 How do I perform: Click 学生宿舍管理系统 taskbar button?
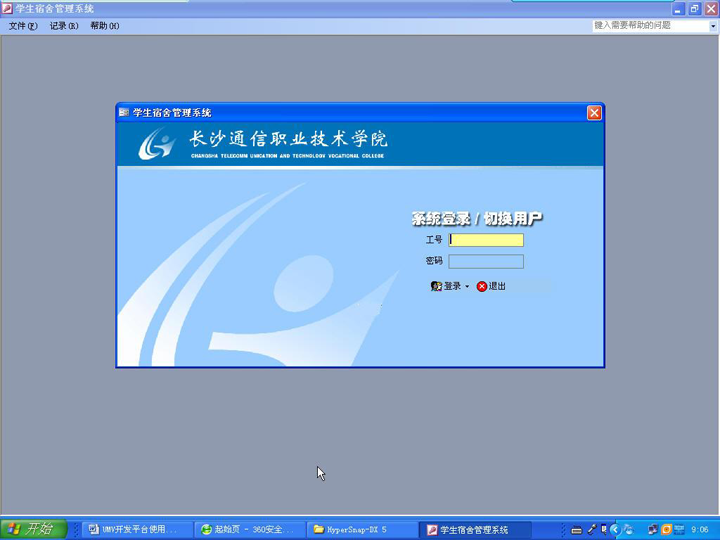coord(476,529)
